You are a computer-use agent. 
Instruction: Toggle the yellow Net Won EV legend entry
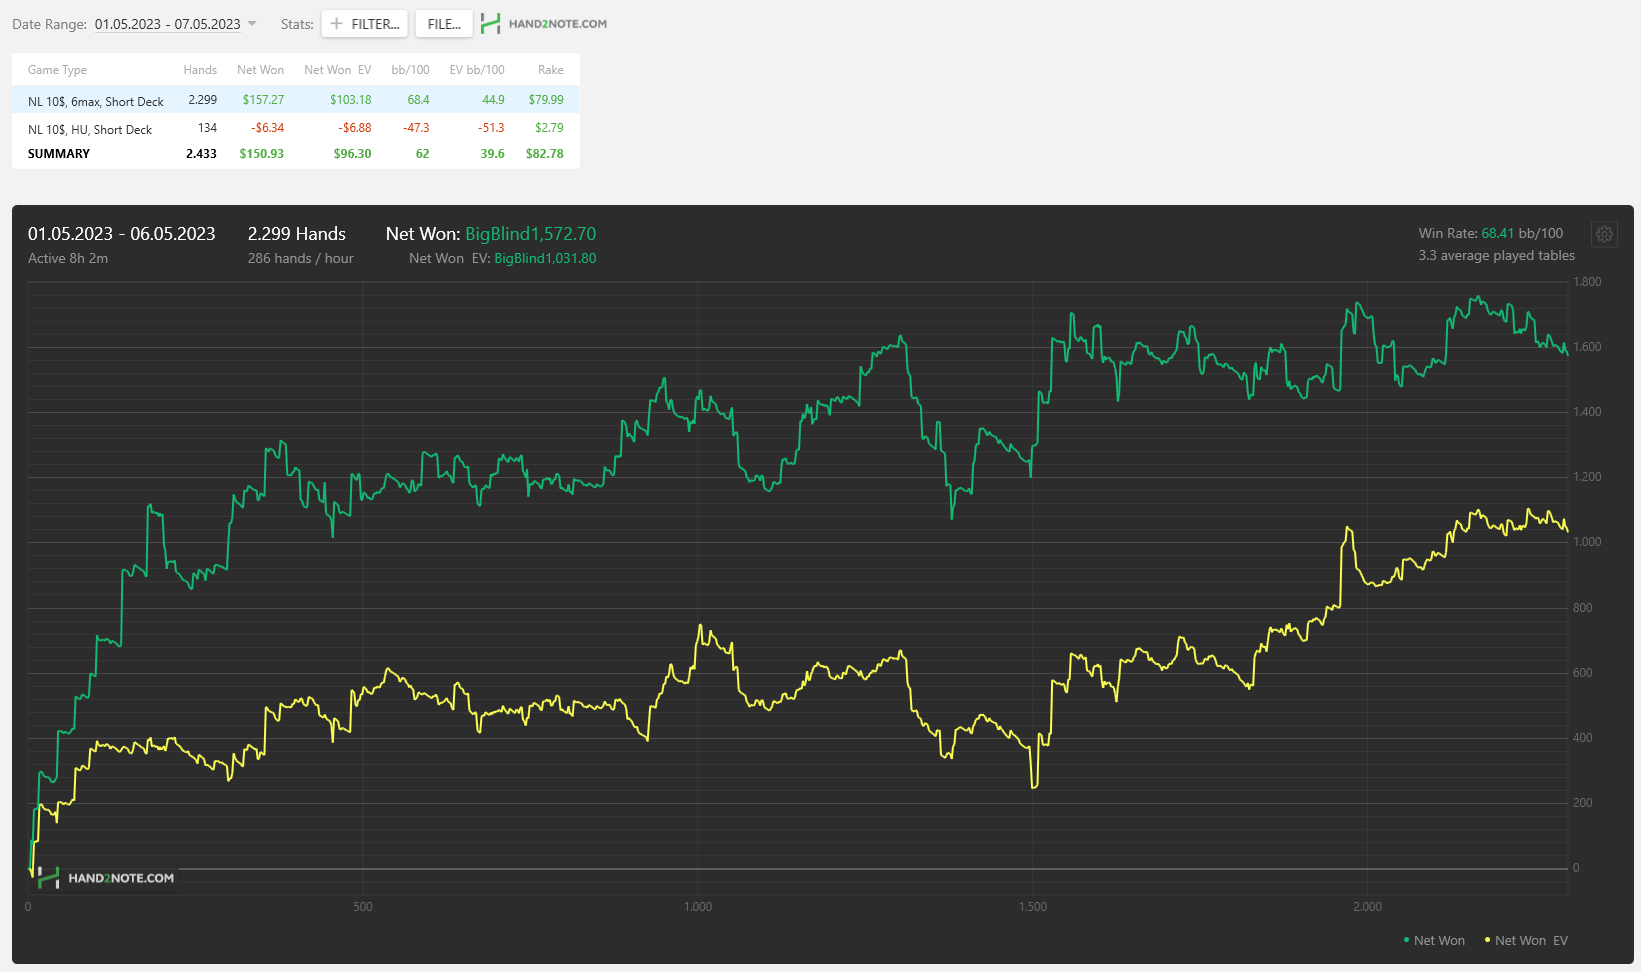[1526, 940]
